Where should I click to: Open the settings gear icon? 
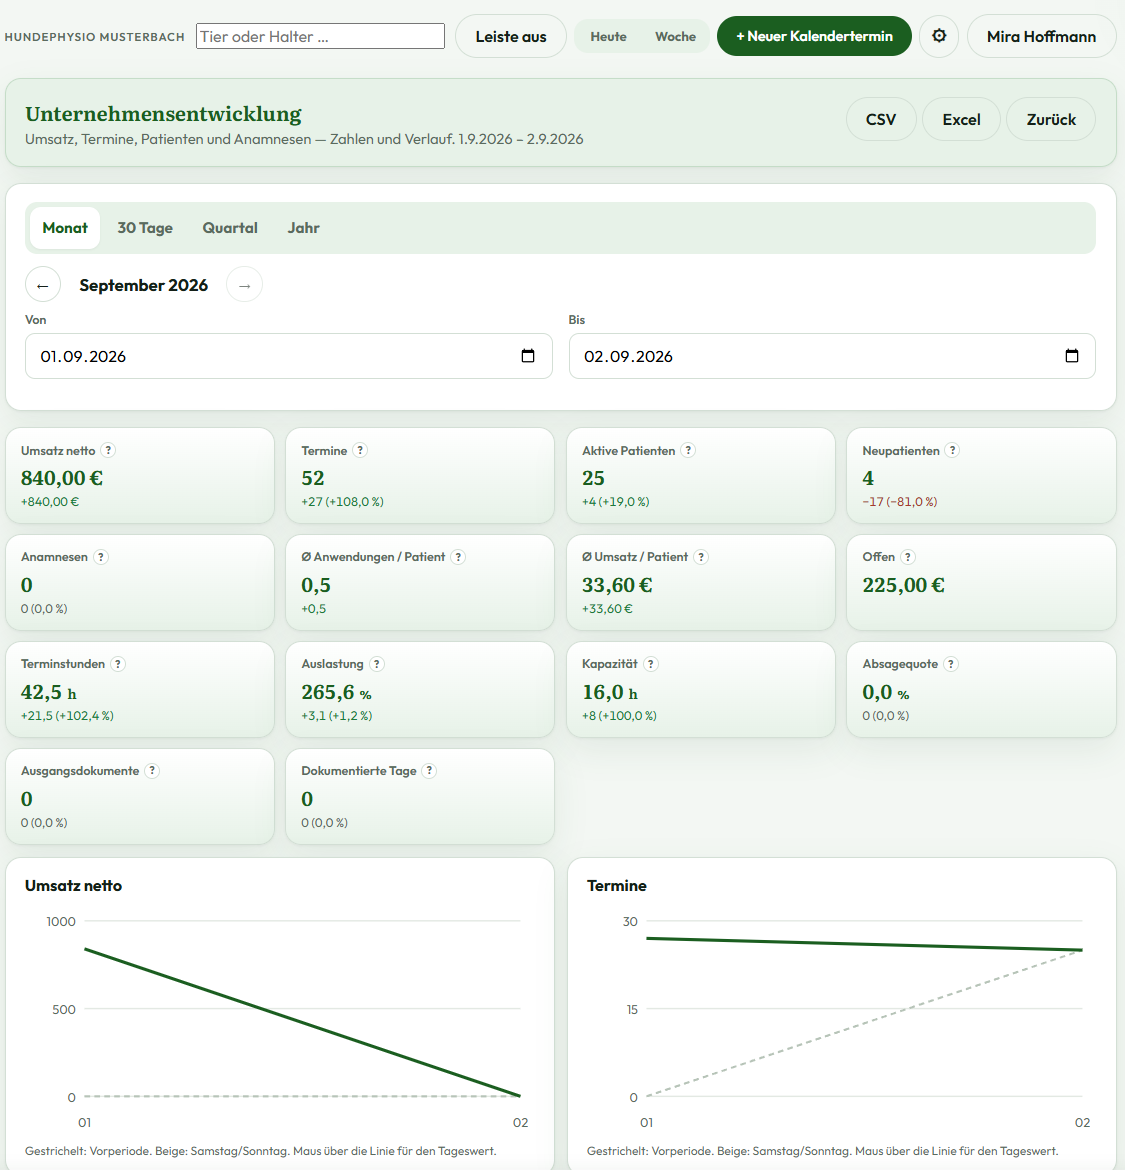click(x=938, y=36)
